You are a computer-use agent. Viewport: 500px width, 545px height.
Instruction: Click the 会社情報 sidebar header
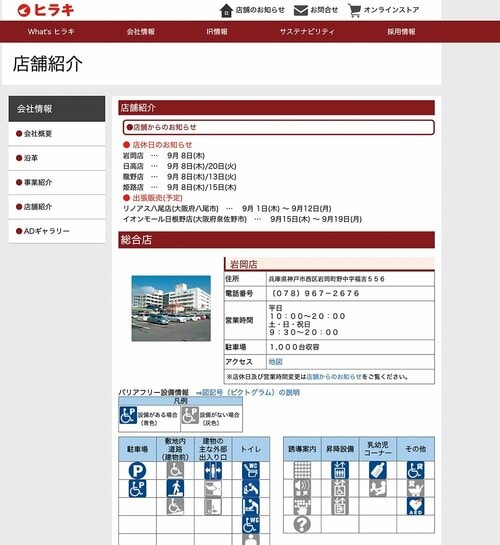(x=57, y=109)
